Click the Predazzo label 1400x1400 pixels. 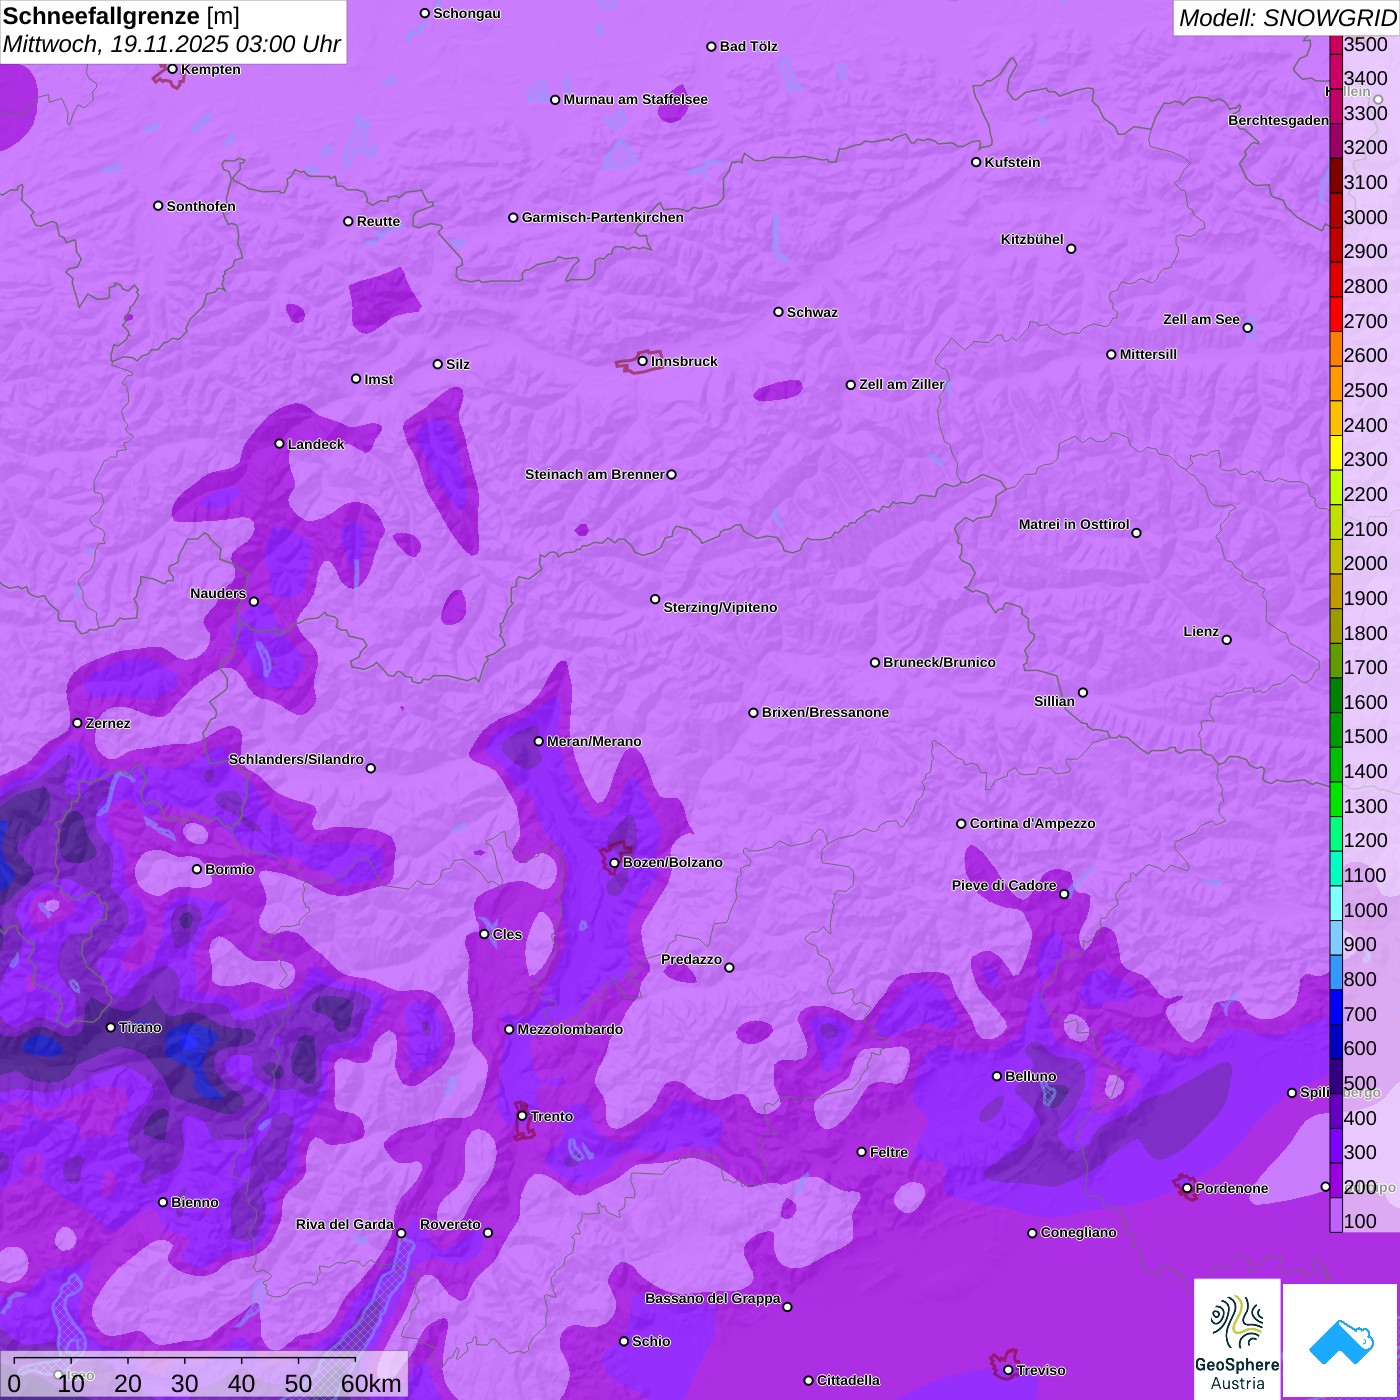691,959
